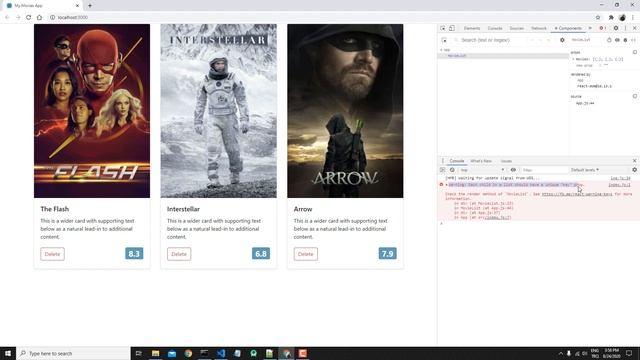
Task: Click the Interstellar poster image
Action: click(218, 111)
